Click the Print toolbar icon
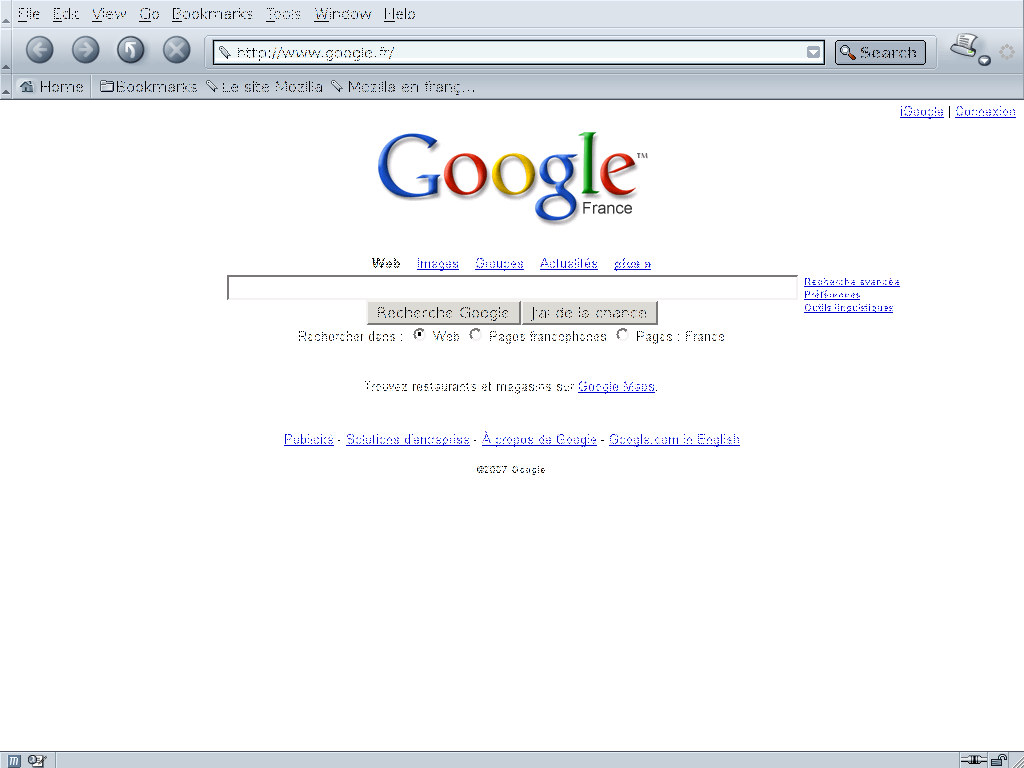The image size is (1024, 768). pos(963,45)
